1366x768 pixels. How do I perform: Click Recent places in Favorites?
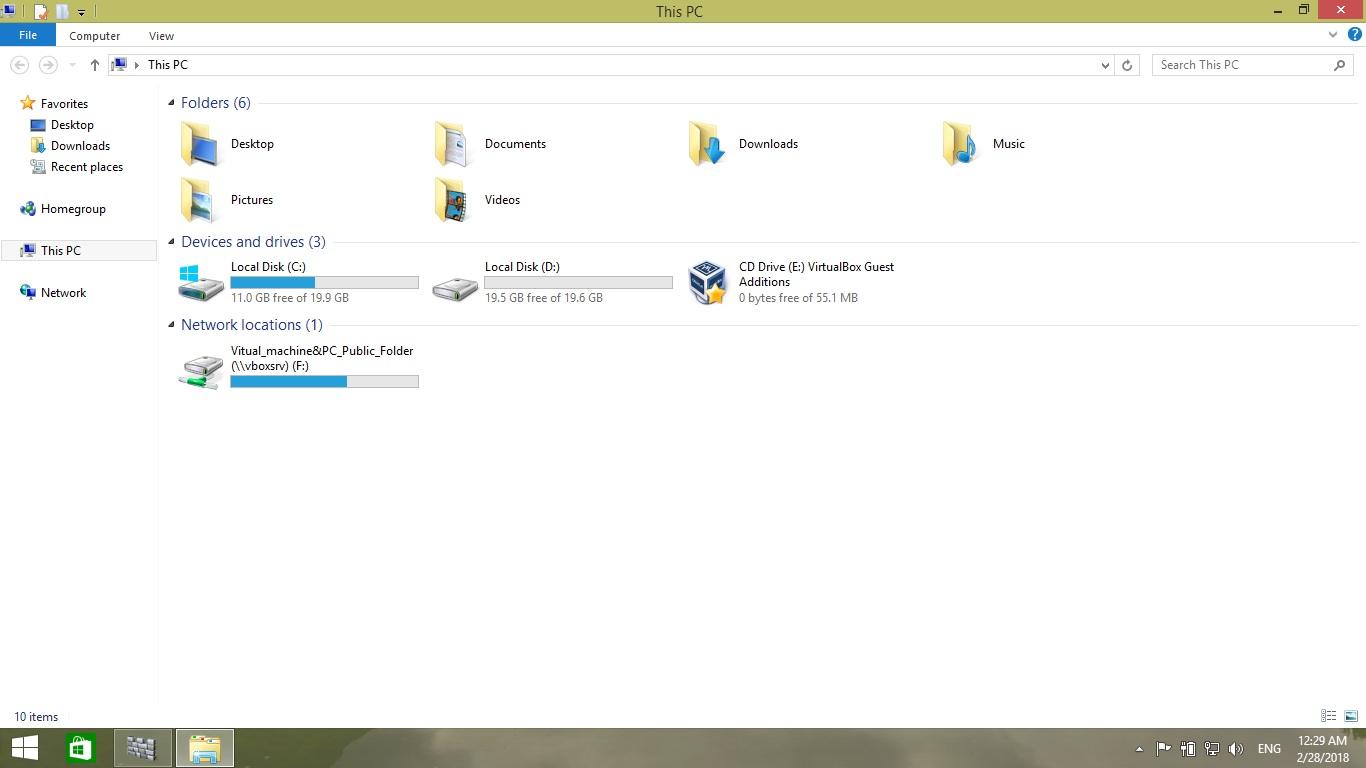pyautogui.click(x=87, y=166)
